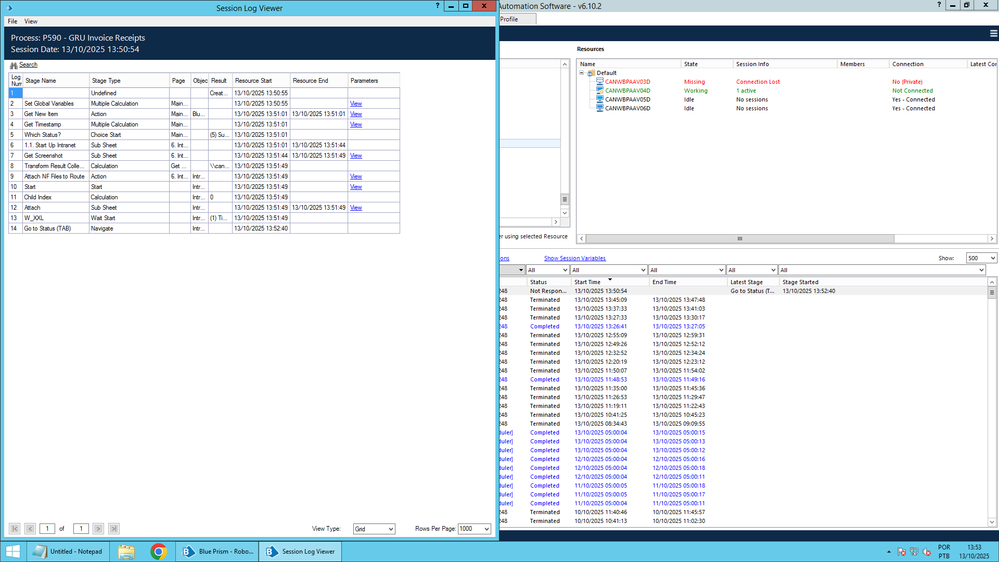Collapse the Default resource group
This screenshot has width=999, height=562.
coord(582,73)
